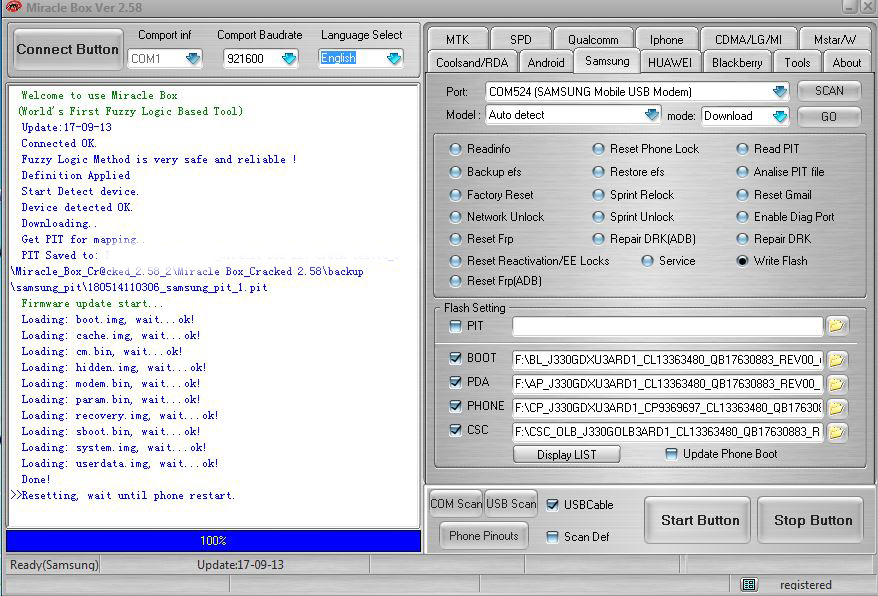Switch to the Qualcomm tab
Image resolution: width=878 pixels, height=596 pixels.
[593, 40]
